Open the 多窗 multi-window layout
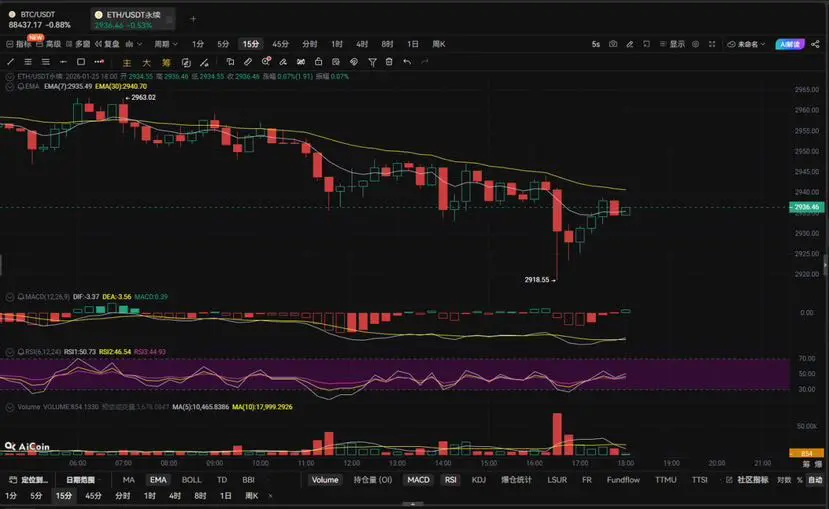The height and width of the screenshot is (509, 829). click(78, 44)
